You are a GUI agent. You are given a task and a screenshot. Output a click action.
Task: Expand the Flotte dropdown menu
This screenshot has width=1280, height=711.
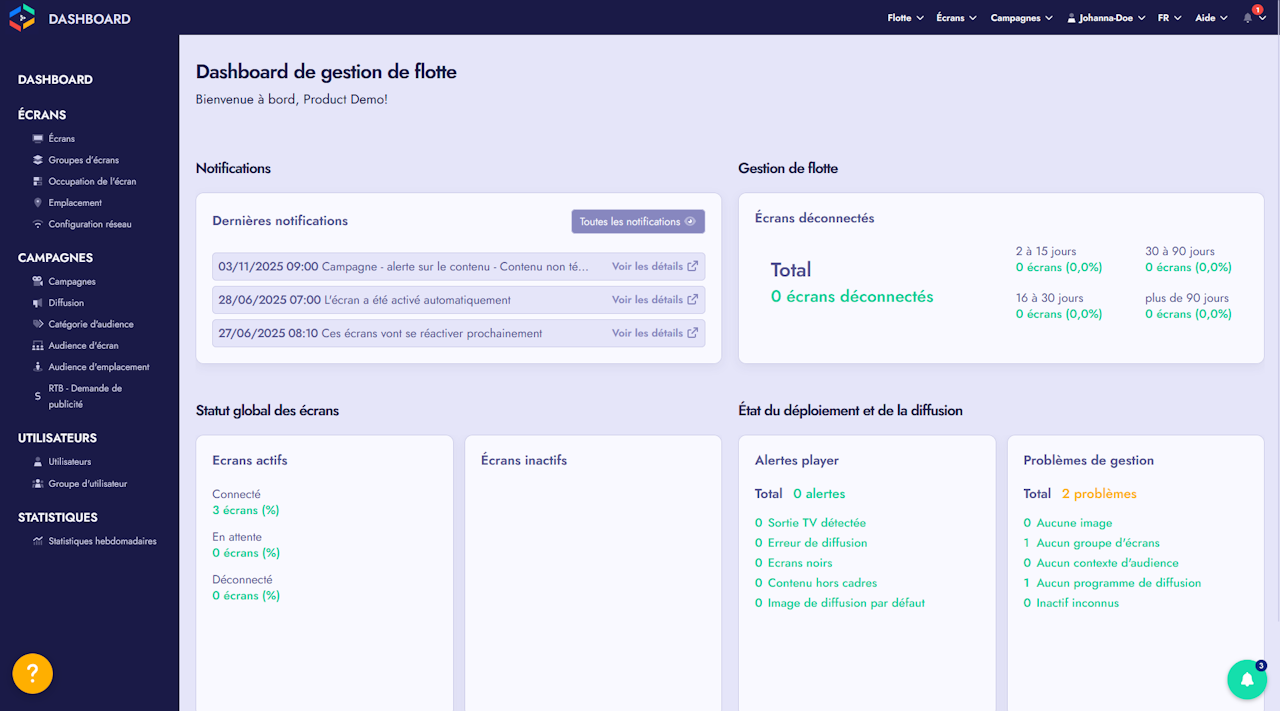coord(906,18)
